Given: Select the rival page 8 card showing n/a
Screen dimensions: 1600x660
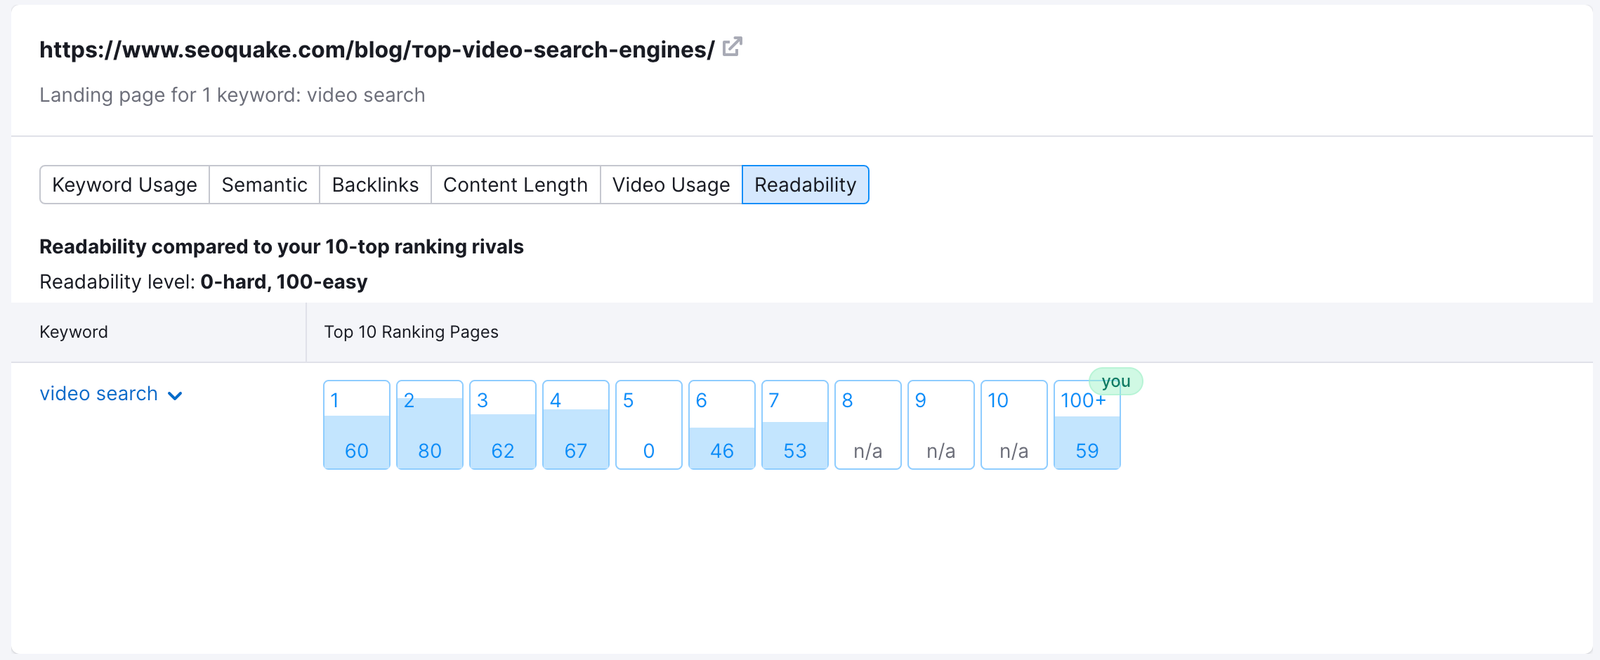Looking at the screenshot, I should (x=867, y=425).
